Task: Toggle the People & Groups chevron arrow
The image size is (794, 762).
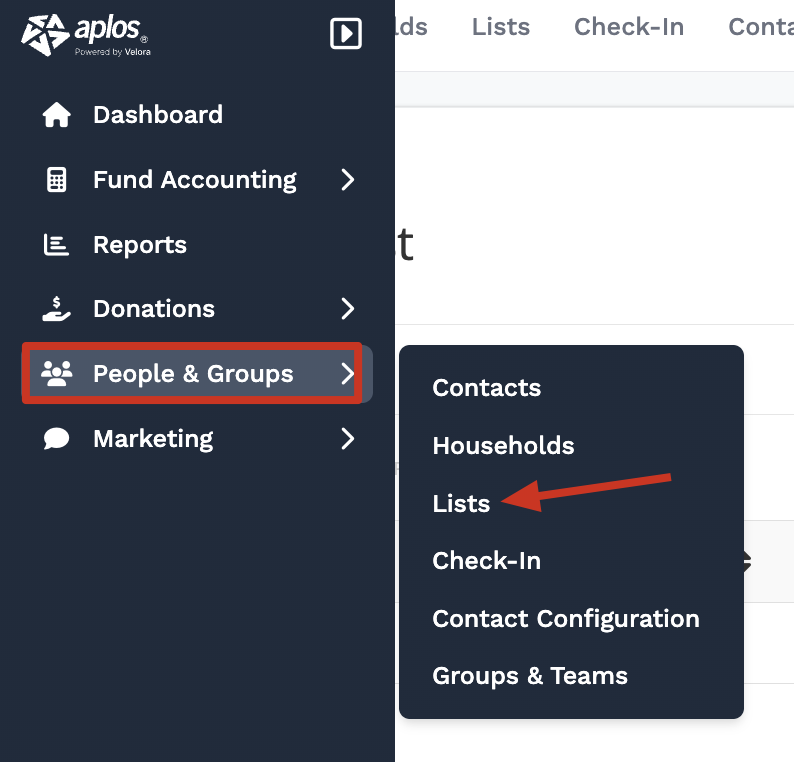Action: pos(347,374)
